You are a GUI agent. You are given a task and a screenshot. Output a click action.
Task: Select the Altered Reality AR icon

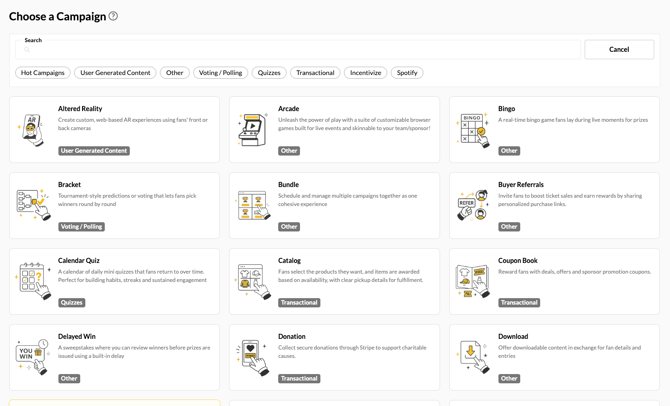33,130
